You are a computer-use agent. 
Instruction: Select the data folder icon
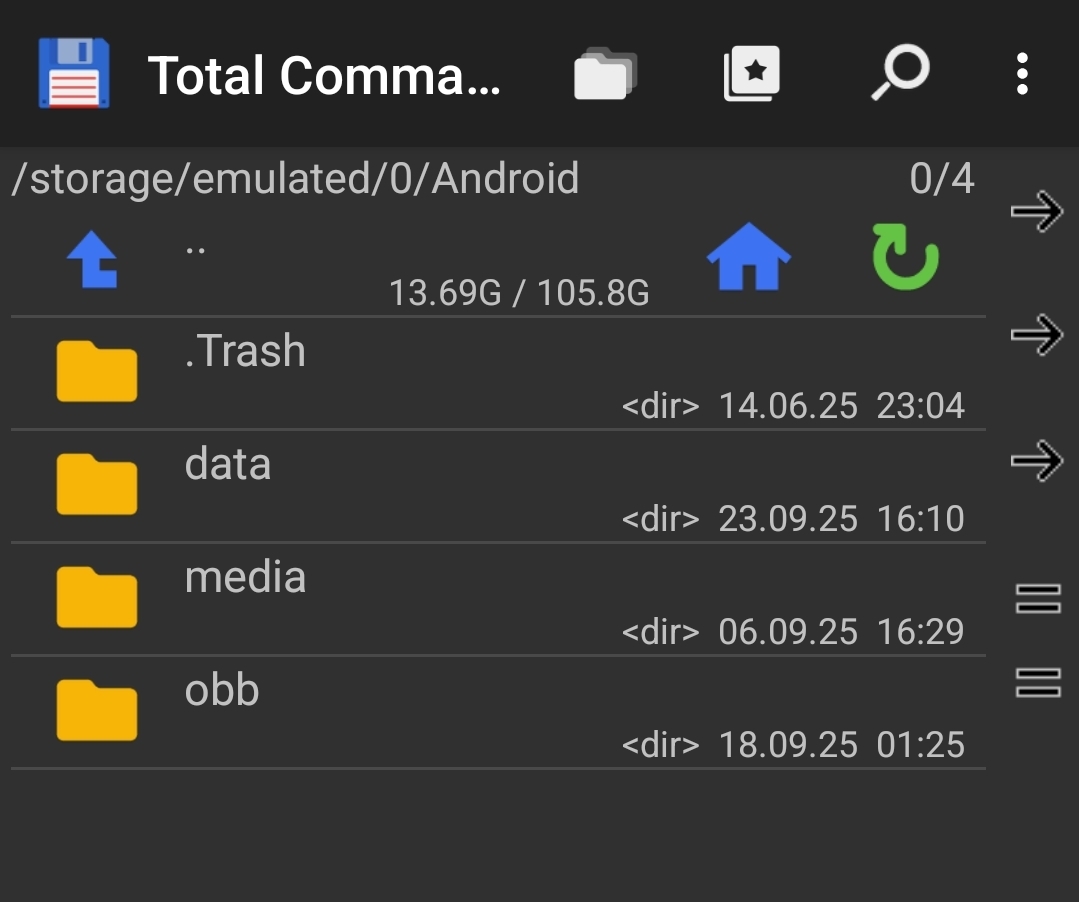(96, 485)
